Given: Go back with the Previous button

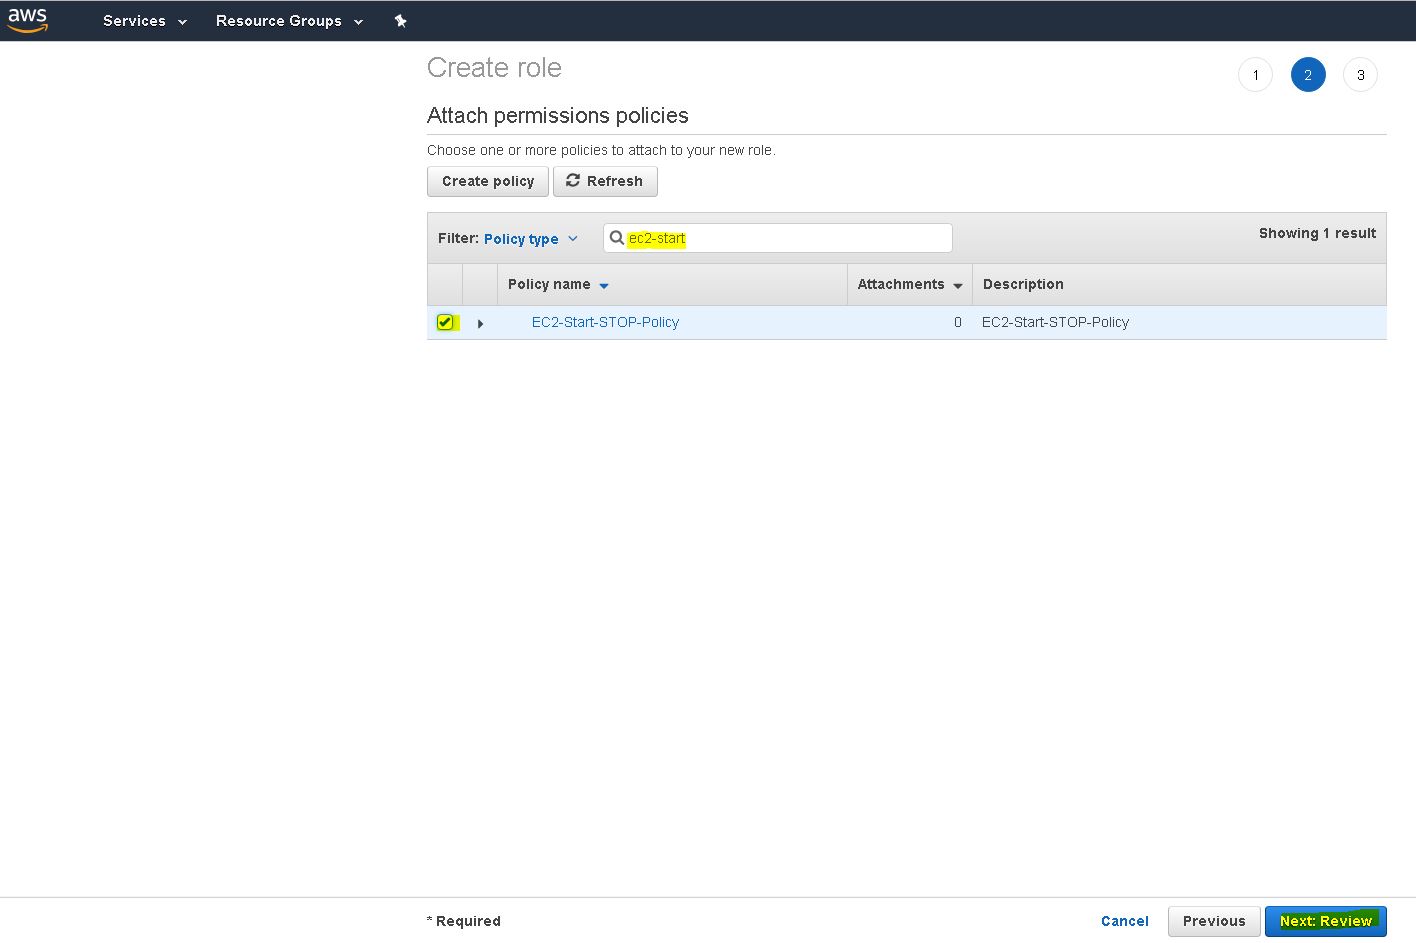Looking at the screenshot, I should [x=1213, y=921].
